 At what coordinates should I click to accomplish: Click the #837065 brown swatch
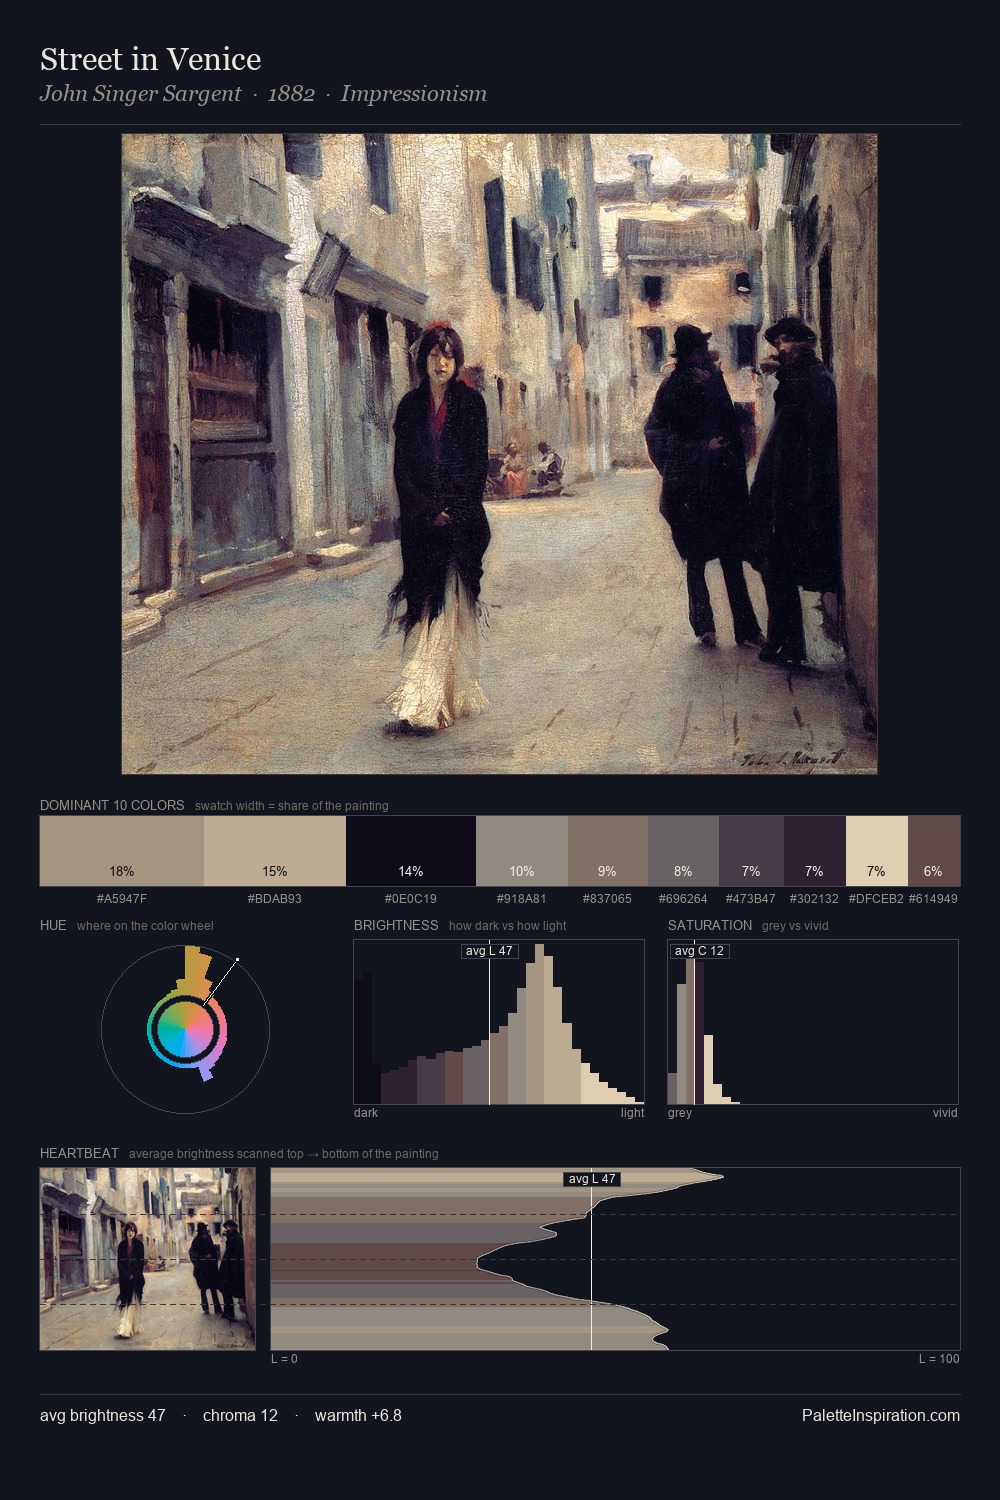pyautogui.click(x=608, y=851)
